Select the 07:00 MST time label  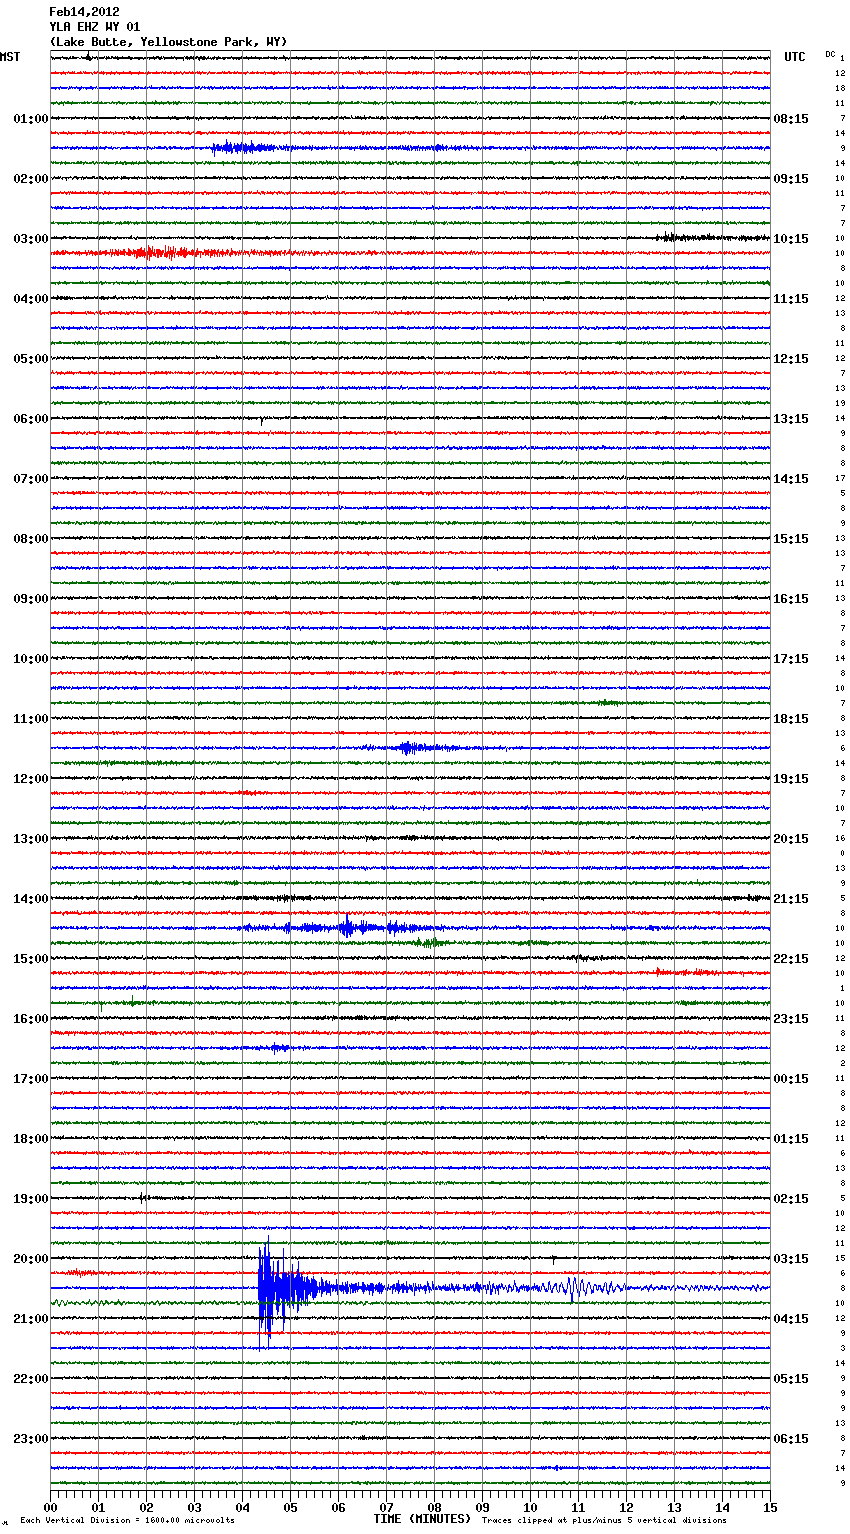tap(31, 479)
